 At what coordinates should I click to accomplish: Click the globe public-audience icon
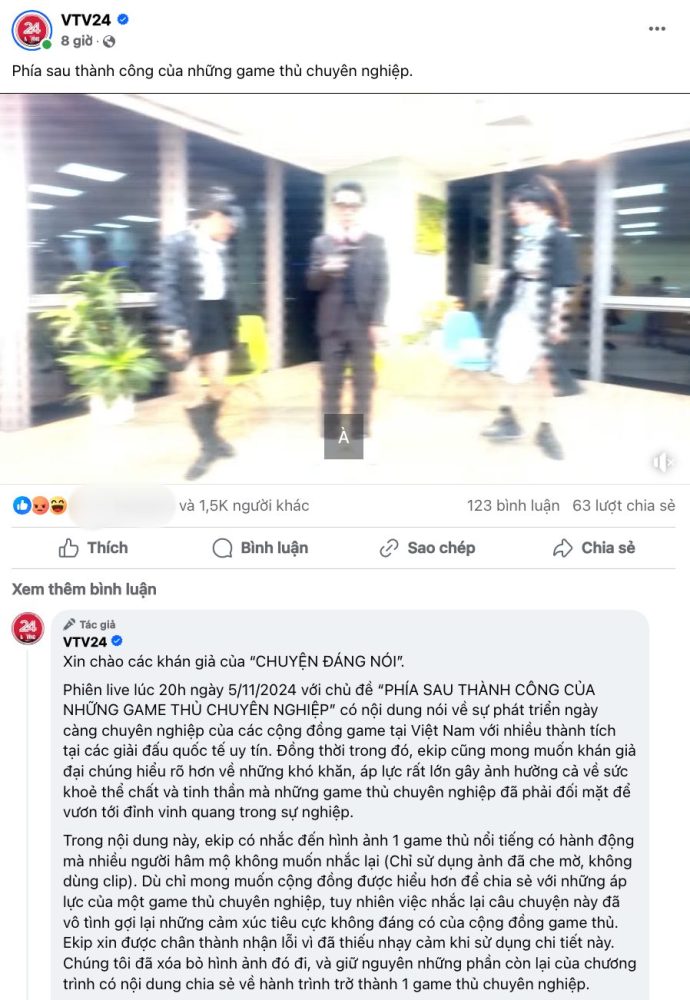109,41
